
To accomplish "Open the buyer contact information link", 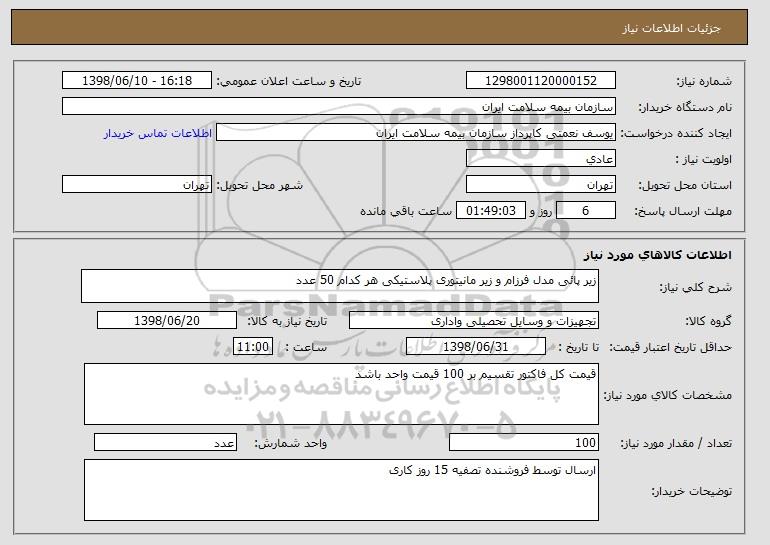I will click(158, 133).
